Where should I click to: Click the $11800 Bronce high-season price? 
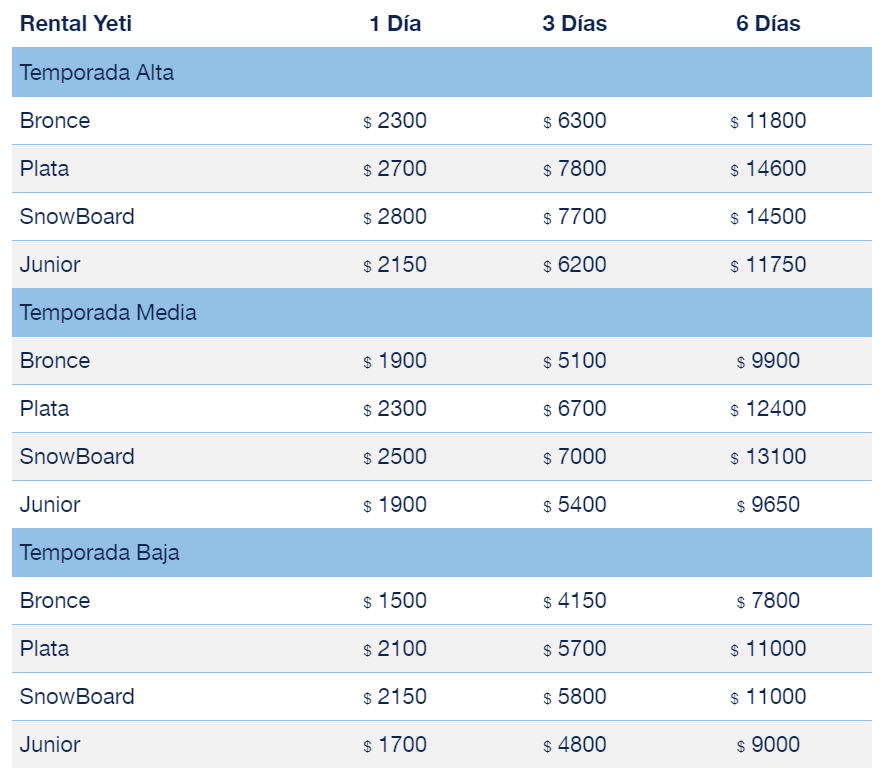[x=768, y=121]
